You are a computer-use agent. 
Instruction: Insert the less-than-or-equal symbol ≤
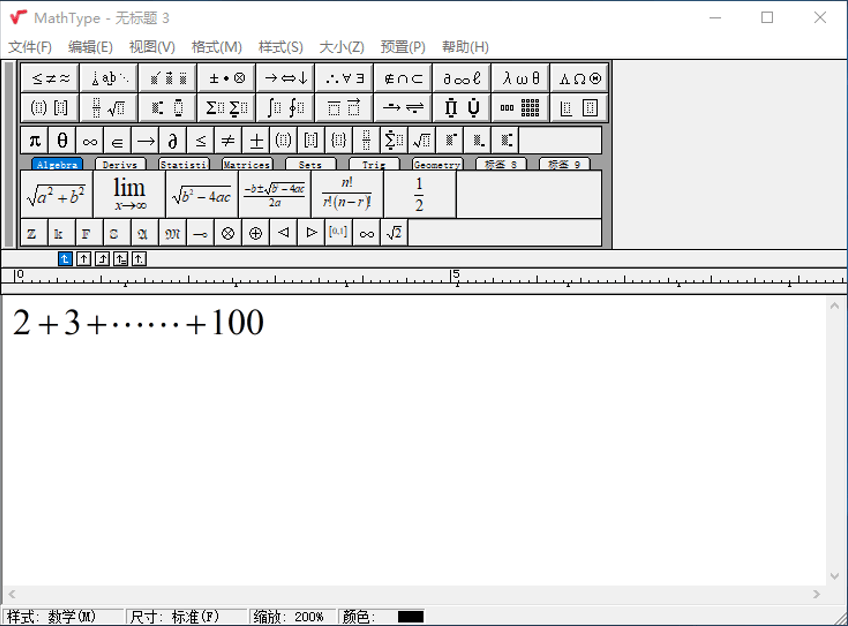(x=201, y=141)
